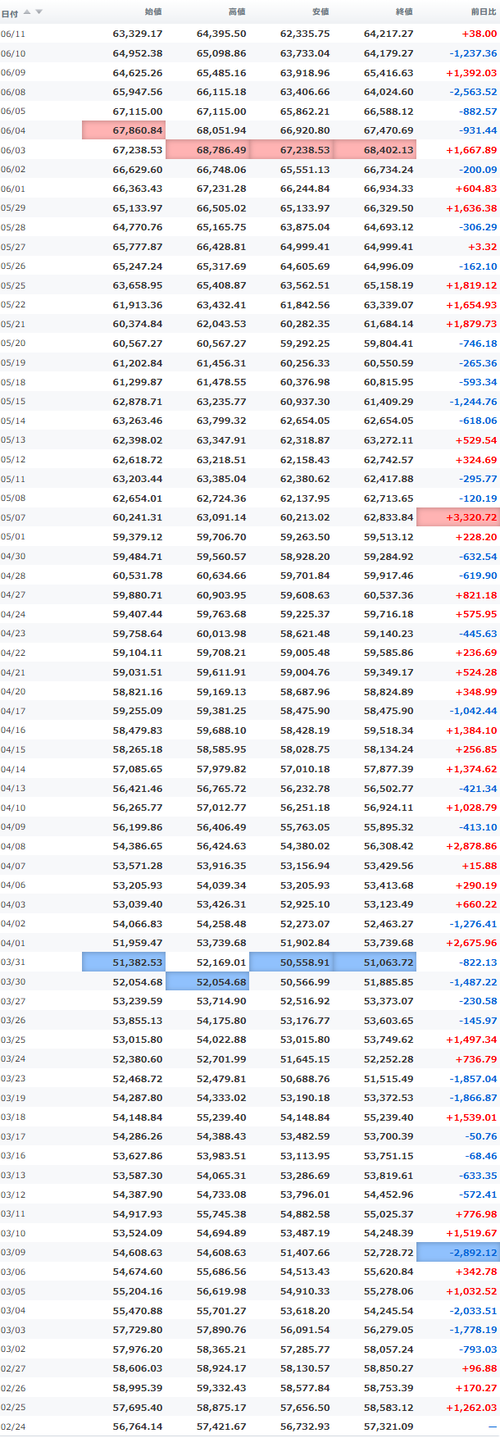Select the closing price 62,833.84
The image size is (500, 1438).
tap(388, 517)
